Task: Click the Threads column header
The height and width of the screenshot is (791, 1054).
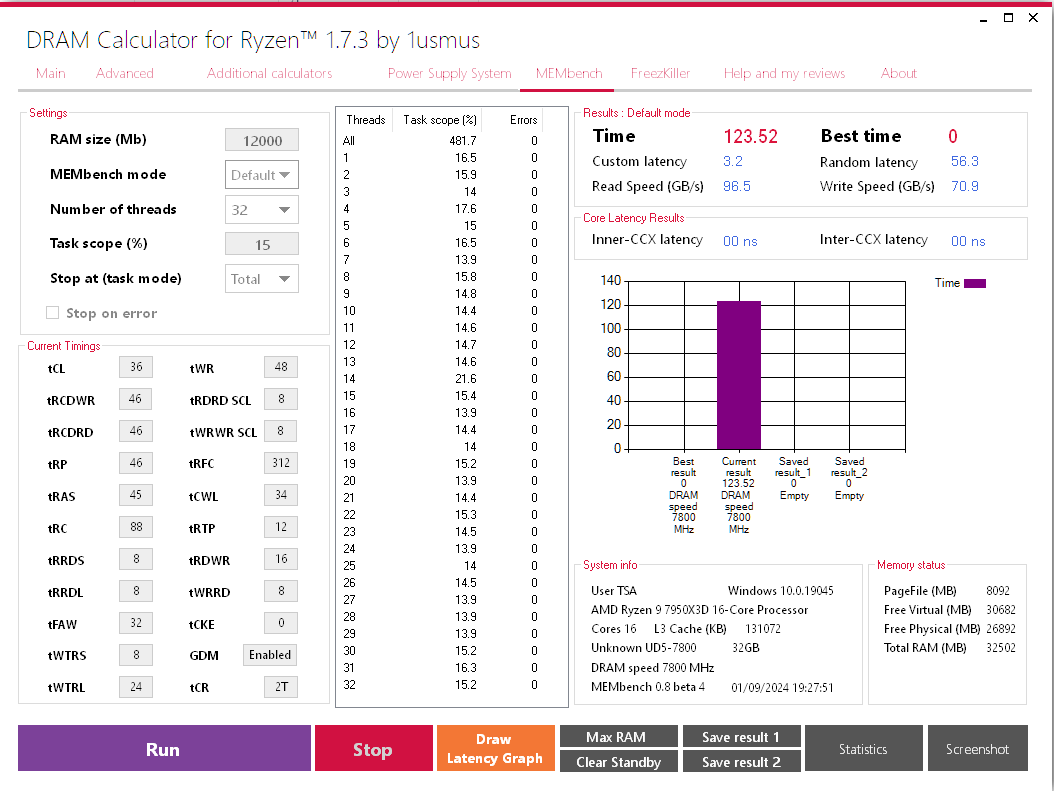Action: tap(366, 120)
